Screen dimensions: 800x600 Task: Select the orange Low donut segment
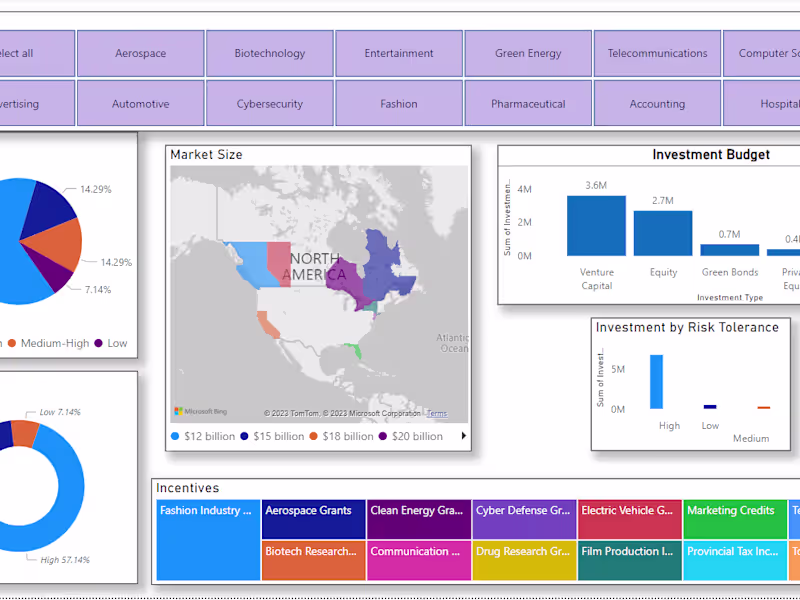pyautogui.click(x=24, y=433)
